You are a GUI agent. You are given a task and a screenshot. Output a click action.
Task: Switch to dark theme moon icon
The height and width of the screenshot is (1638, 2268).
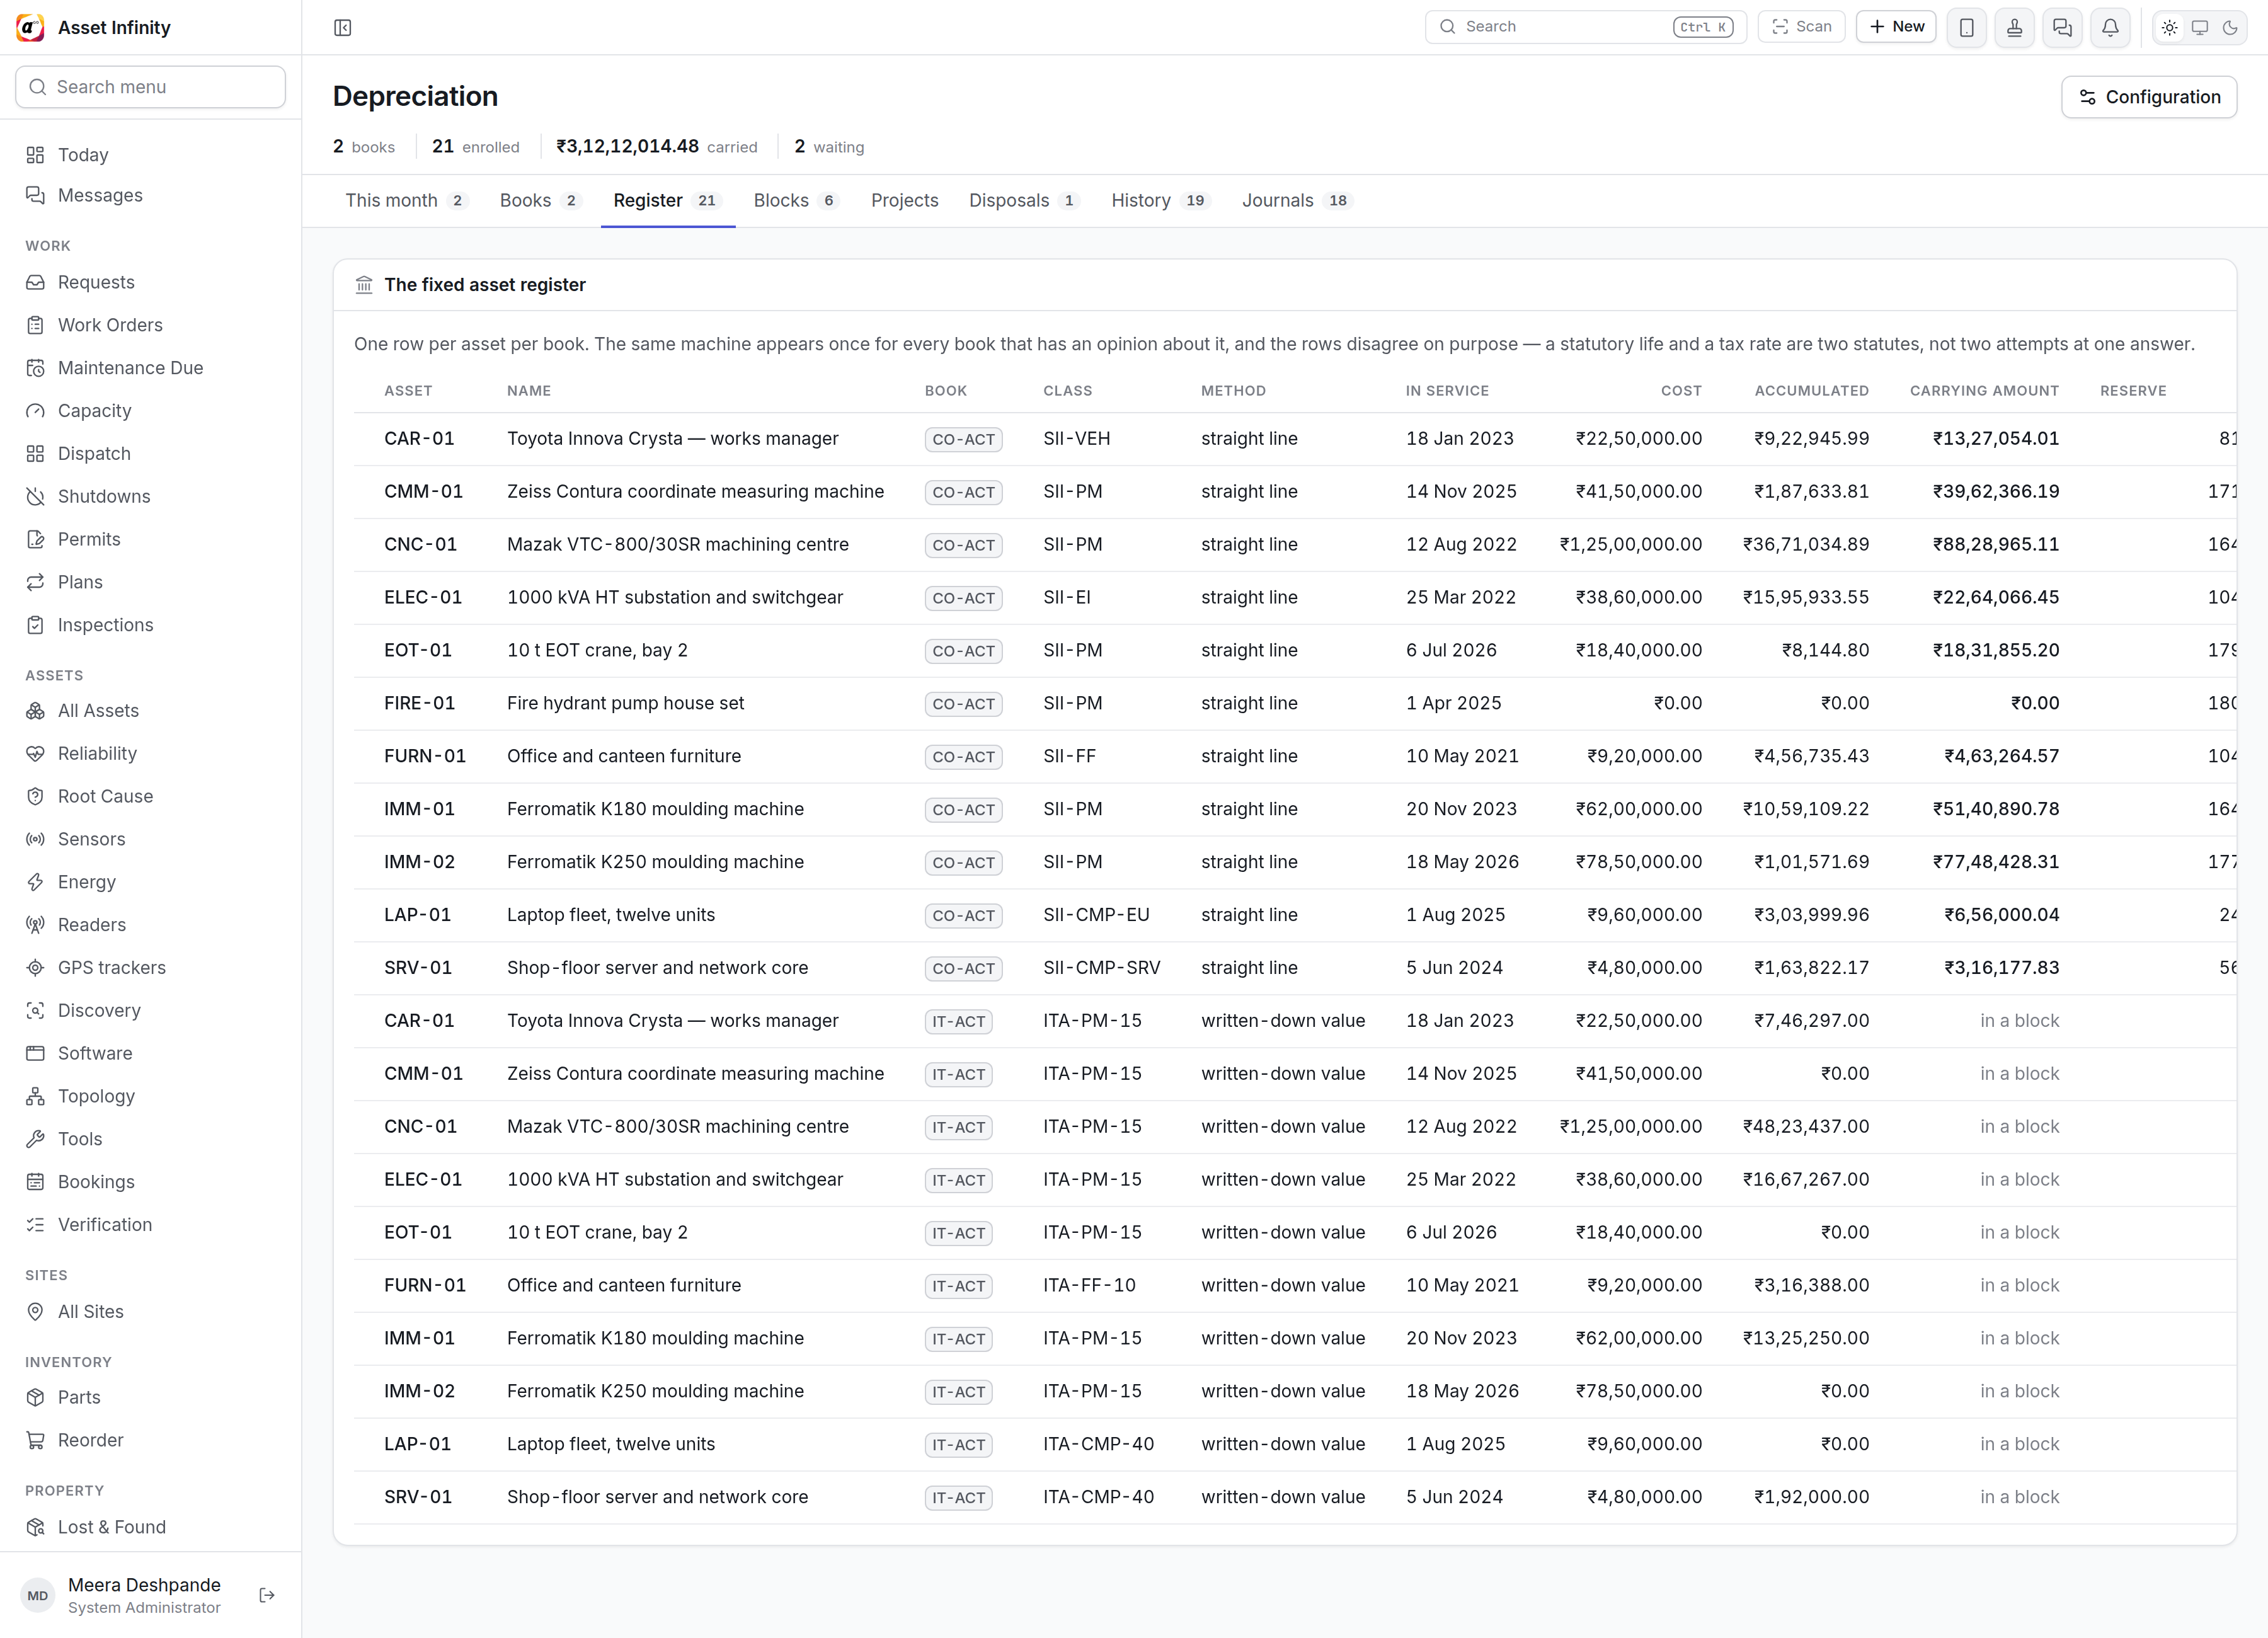pos(2230,27)
